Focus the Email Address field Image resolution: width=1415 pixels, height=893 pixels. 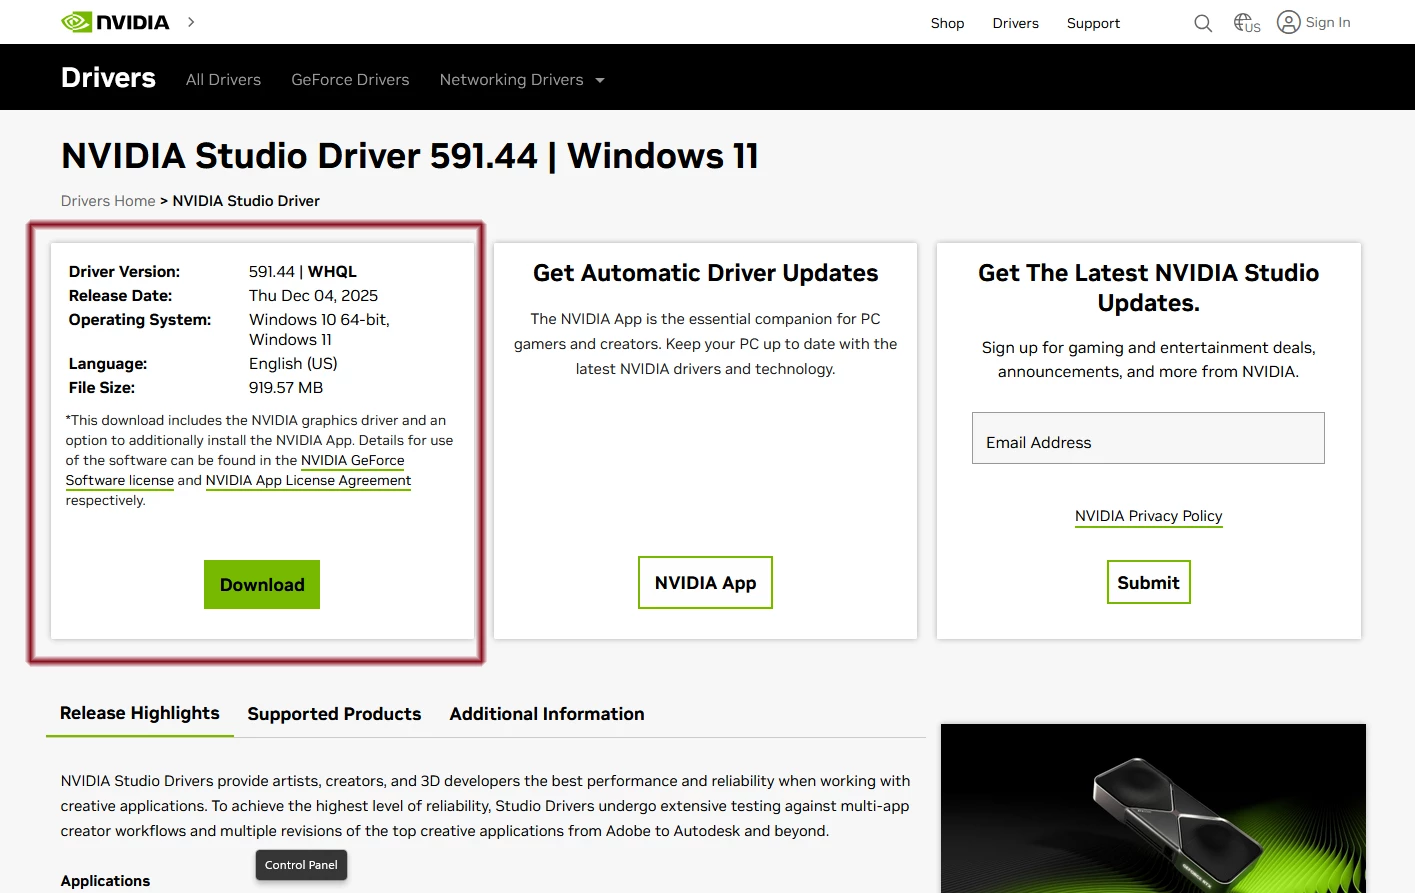click(x=1148, y=438)
